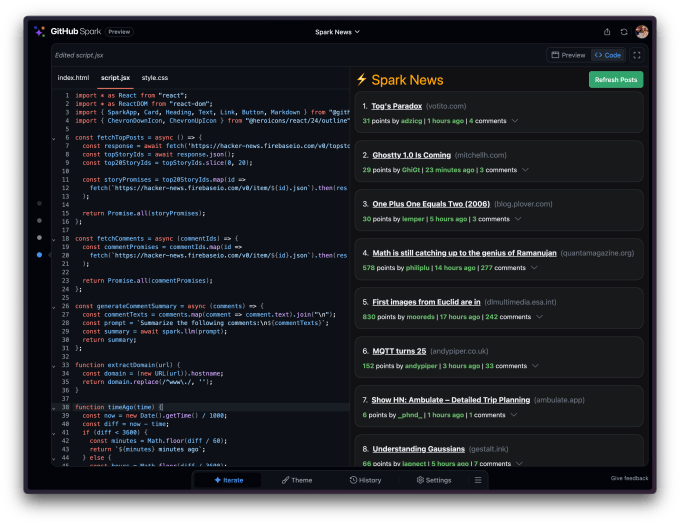Expand comments for MQTT turns 25 post

536,365
